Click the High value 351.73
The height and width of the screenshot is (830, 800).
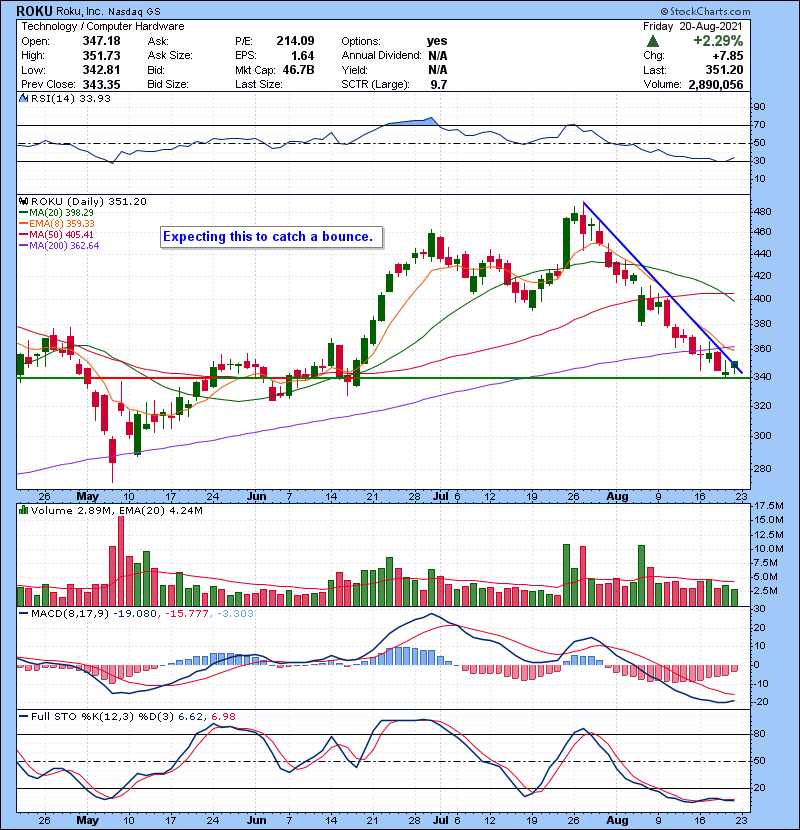coord(101,56)
